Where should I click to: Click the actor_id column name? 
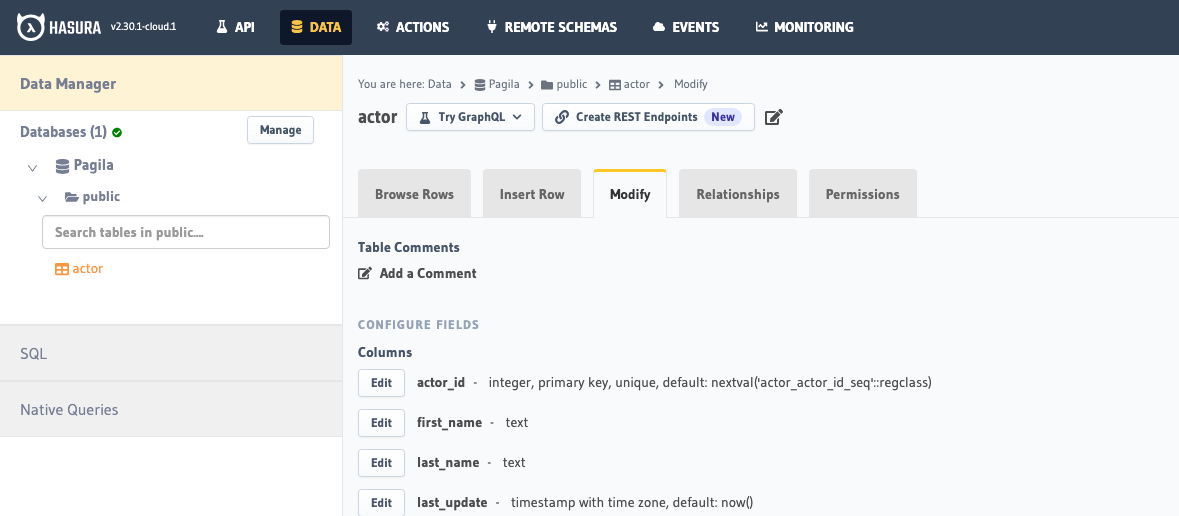point(441,383)
